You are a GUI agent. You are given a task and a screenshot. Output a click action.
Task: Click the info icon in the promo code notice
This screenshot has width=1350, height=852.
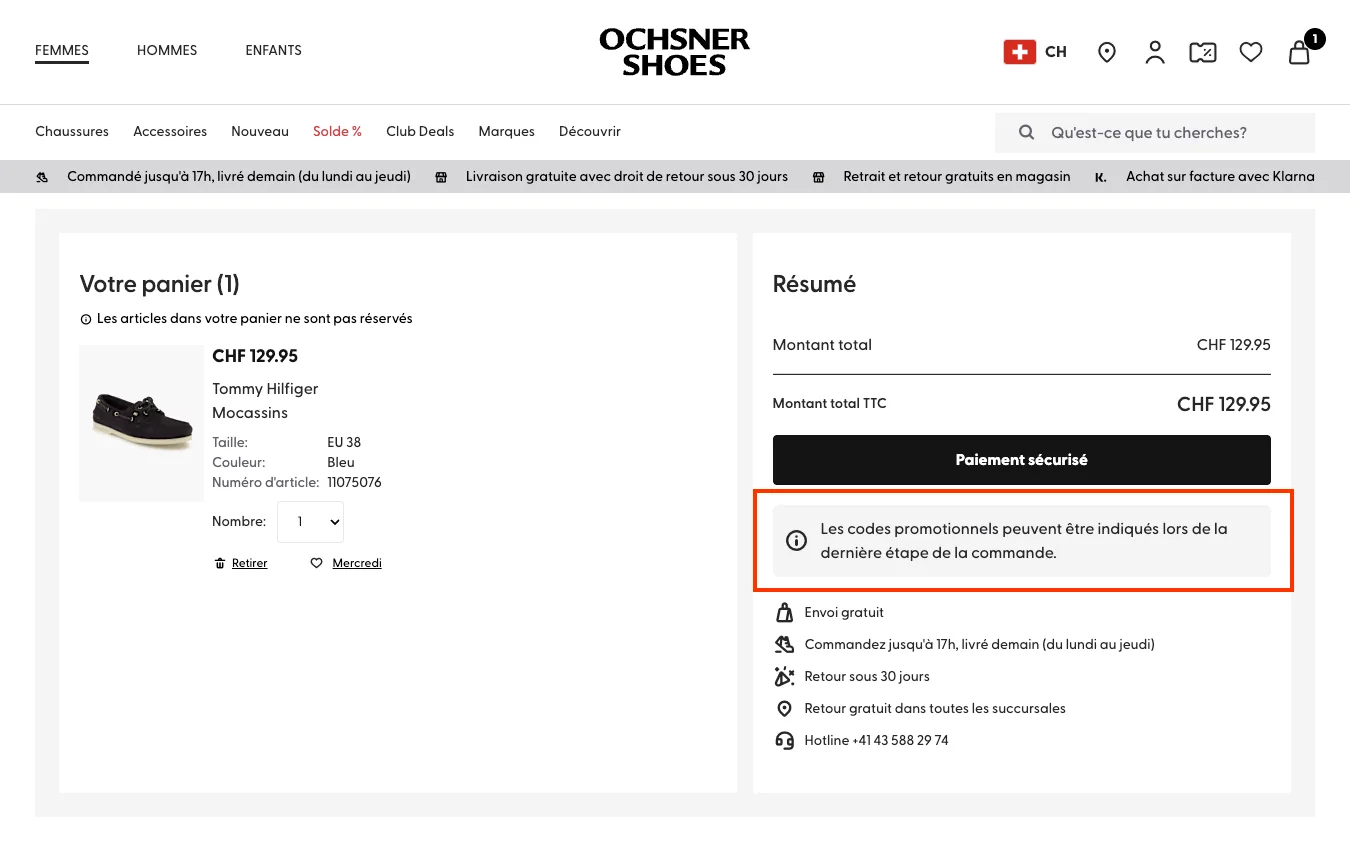(797, 541)
